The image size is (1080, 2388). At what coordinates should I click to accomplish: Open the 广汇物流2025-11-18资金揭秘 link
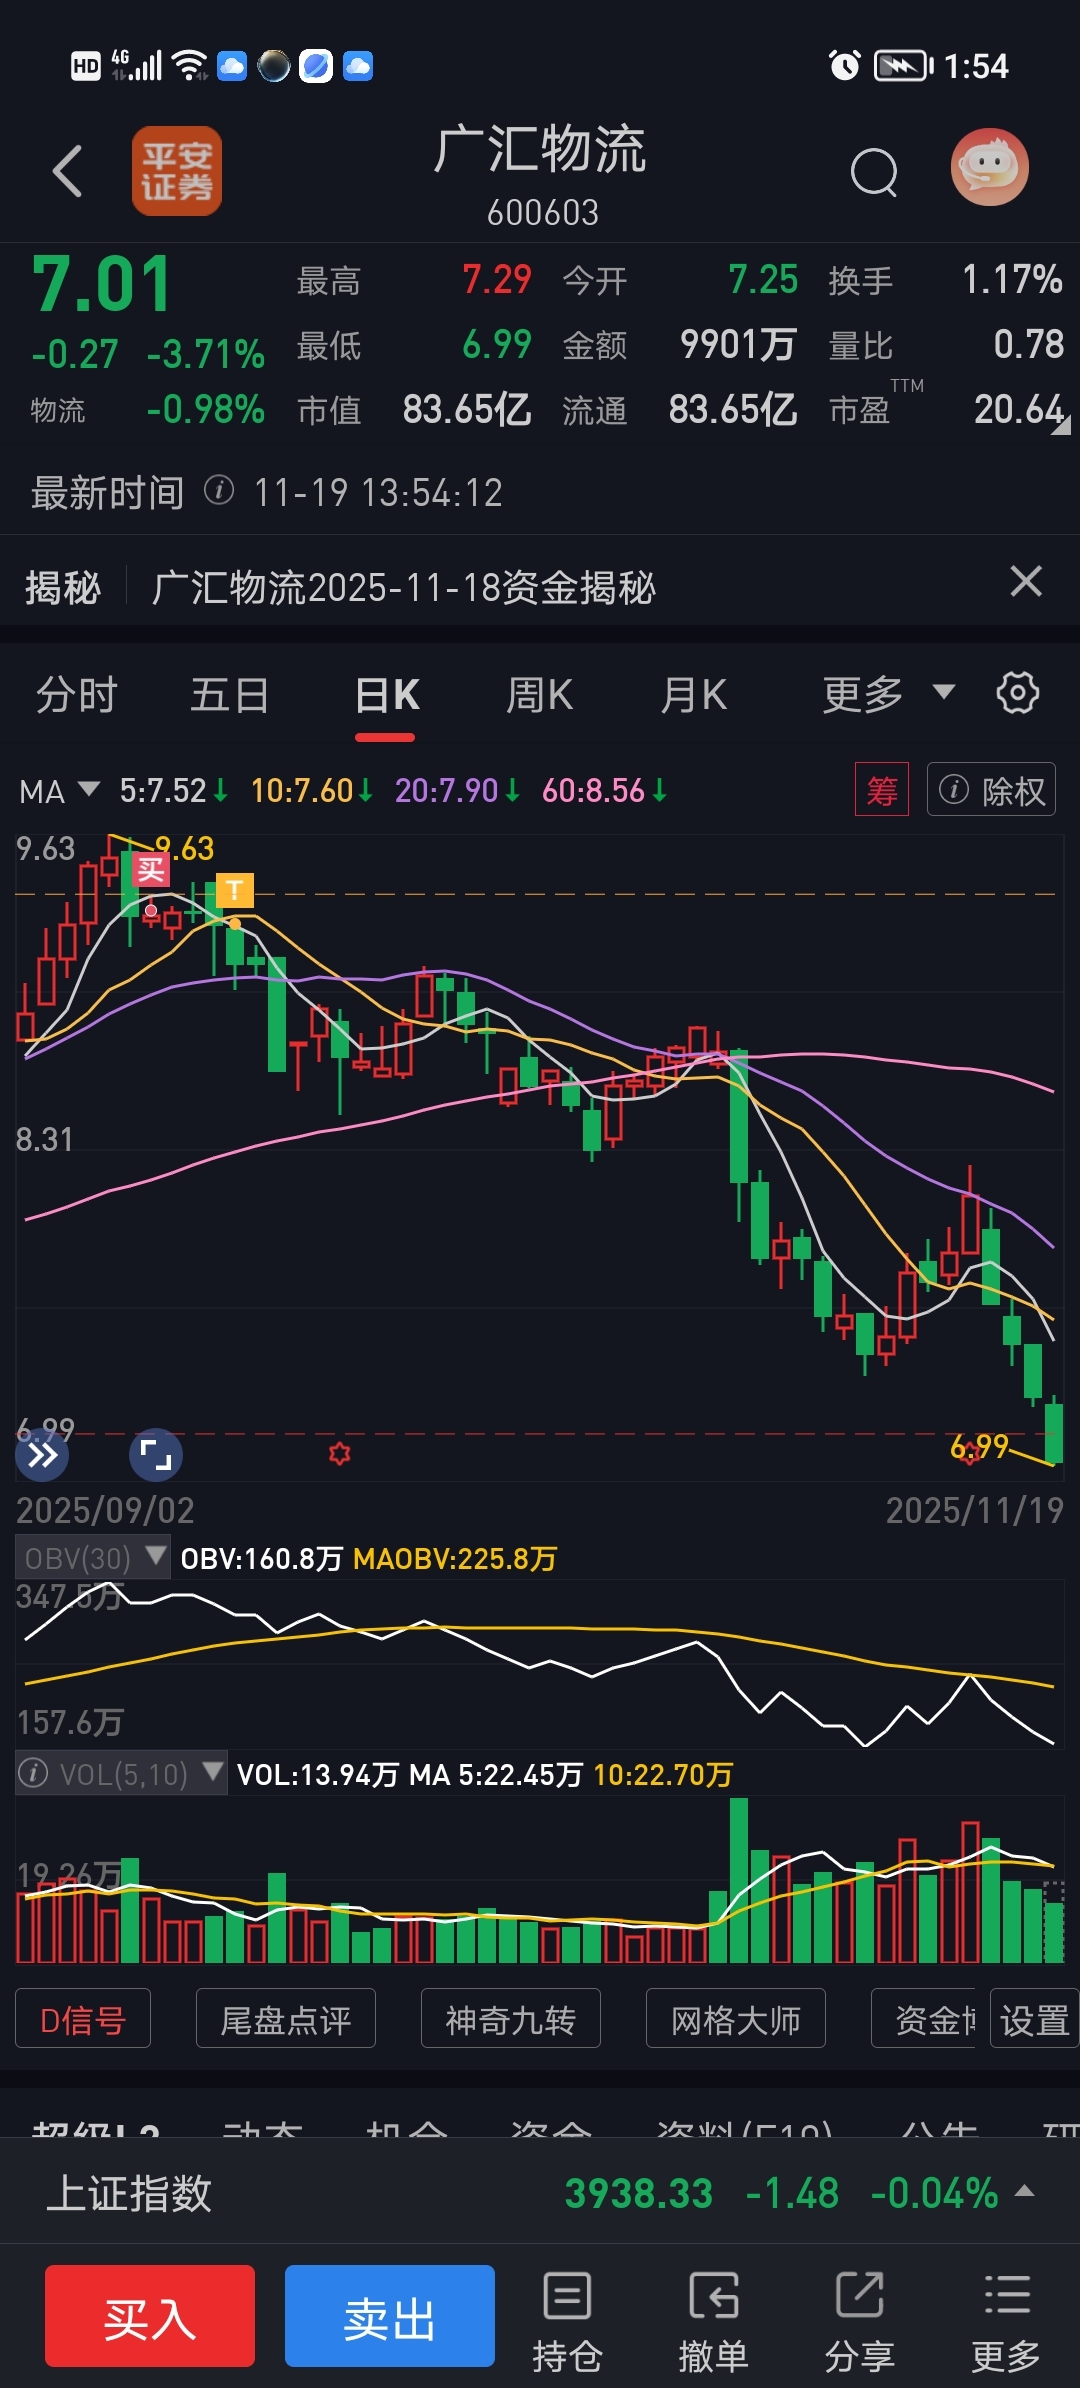pyautogui.click(x=404, y=587)
